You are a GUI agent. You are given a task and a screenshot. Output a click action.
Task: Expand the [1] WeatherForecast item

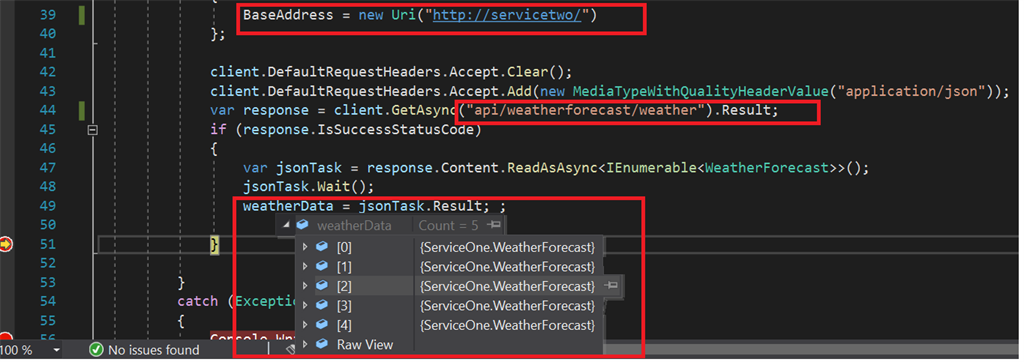(305, 267)
